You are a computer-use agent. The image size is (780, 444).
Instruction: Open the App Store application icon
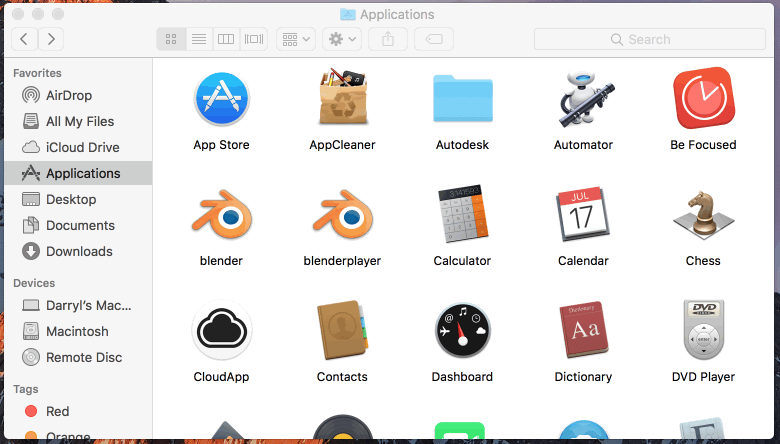221,99
